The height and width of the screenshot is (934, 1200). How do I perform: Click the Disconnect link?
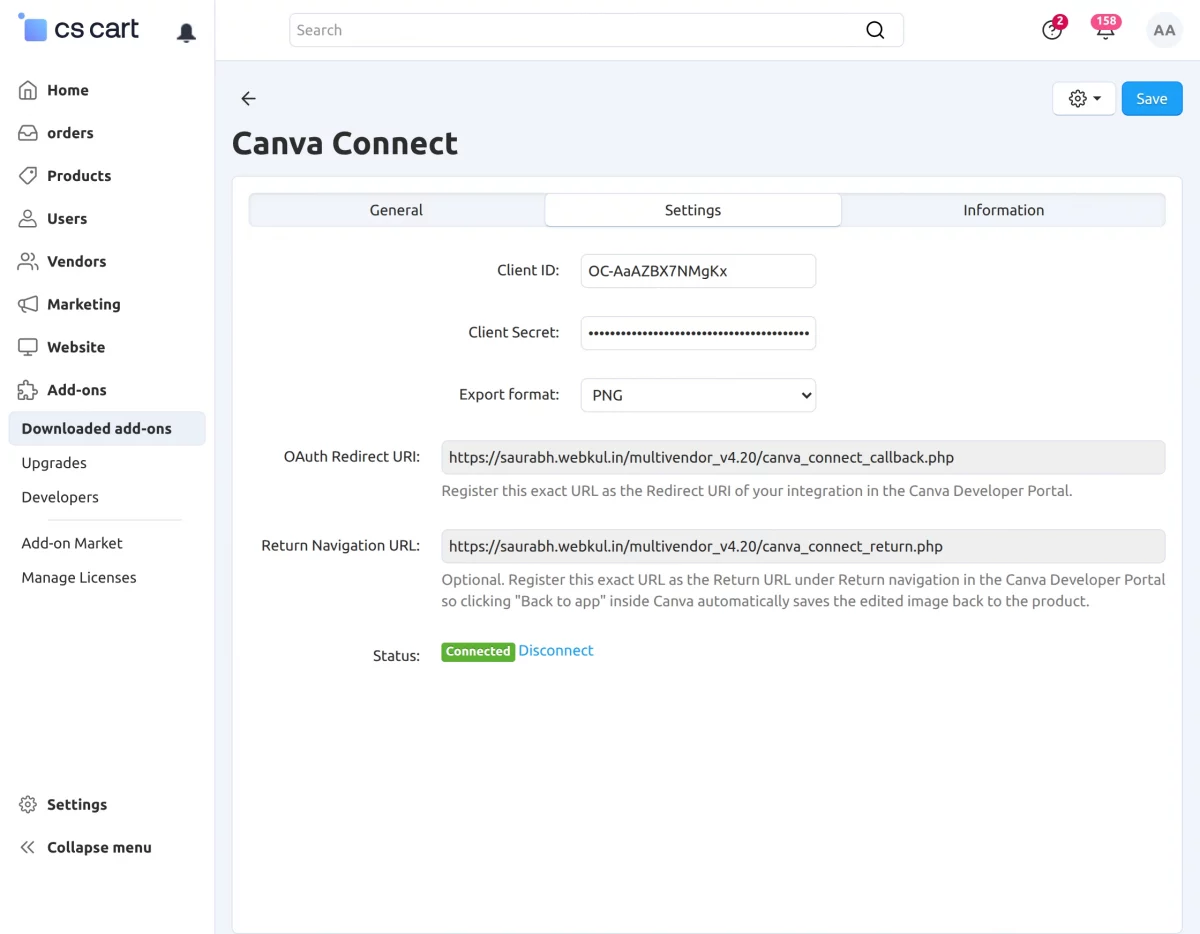click(556, 651)
